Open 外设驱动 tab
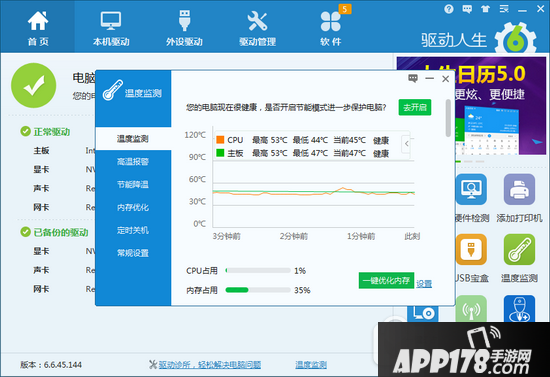Screen dimensions: 550x377 (x=184, y=28)
